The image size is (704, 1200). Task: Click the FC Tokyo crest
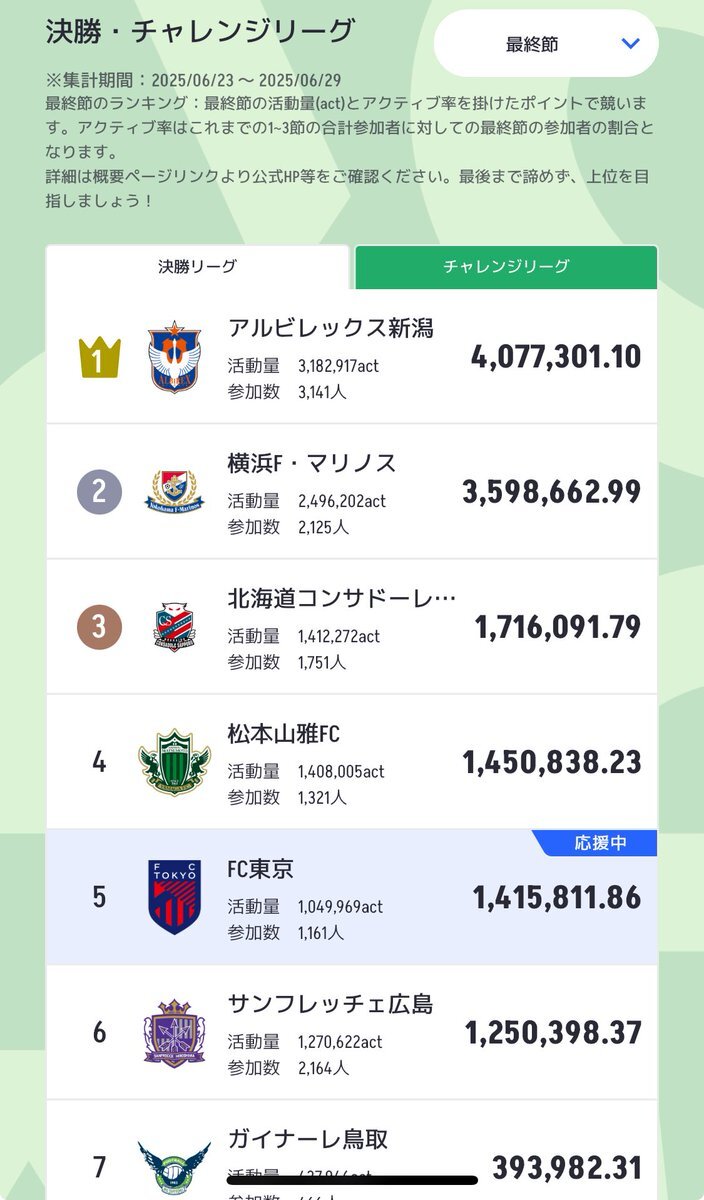click(174, 897)
